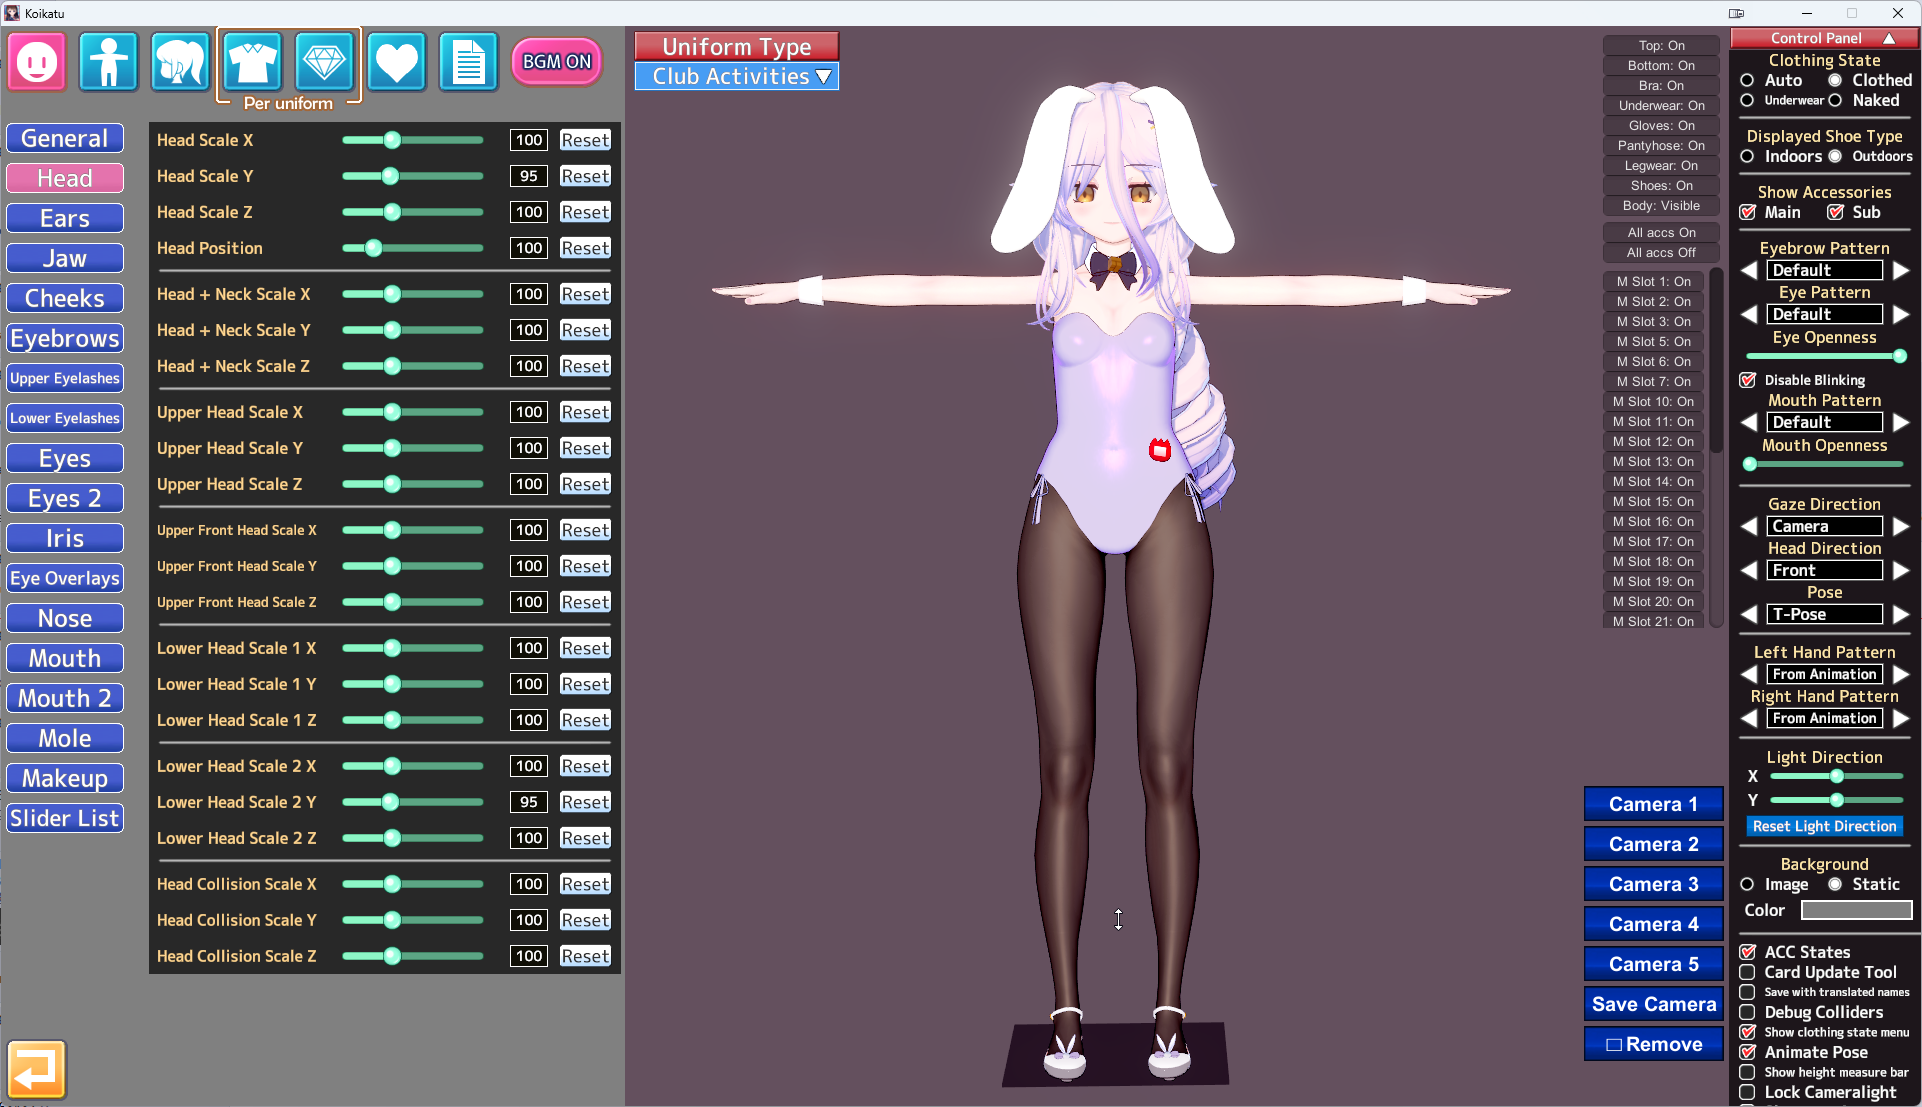The image size is (1922, 1107).
Task: Open the heart personality icon
Action: [x=396, y=62]
